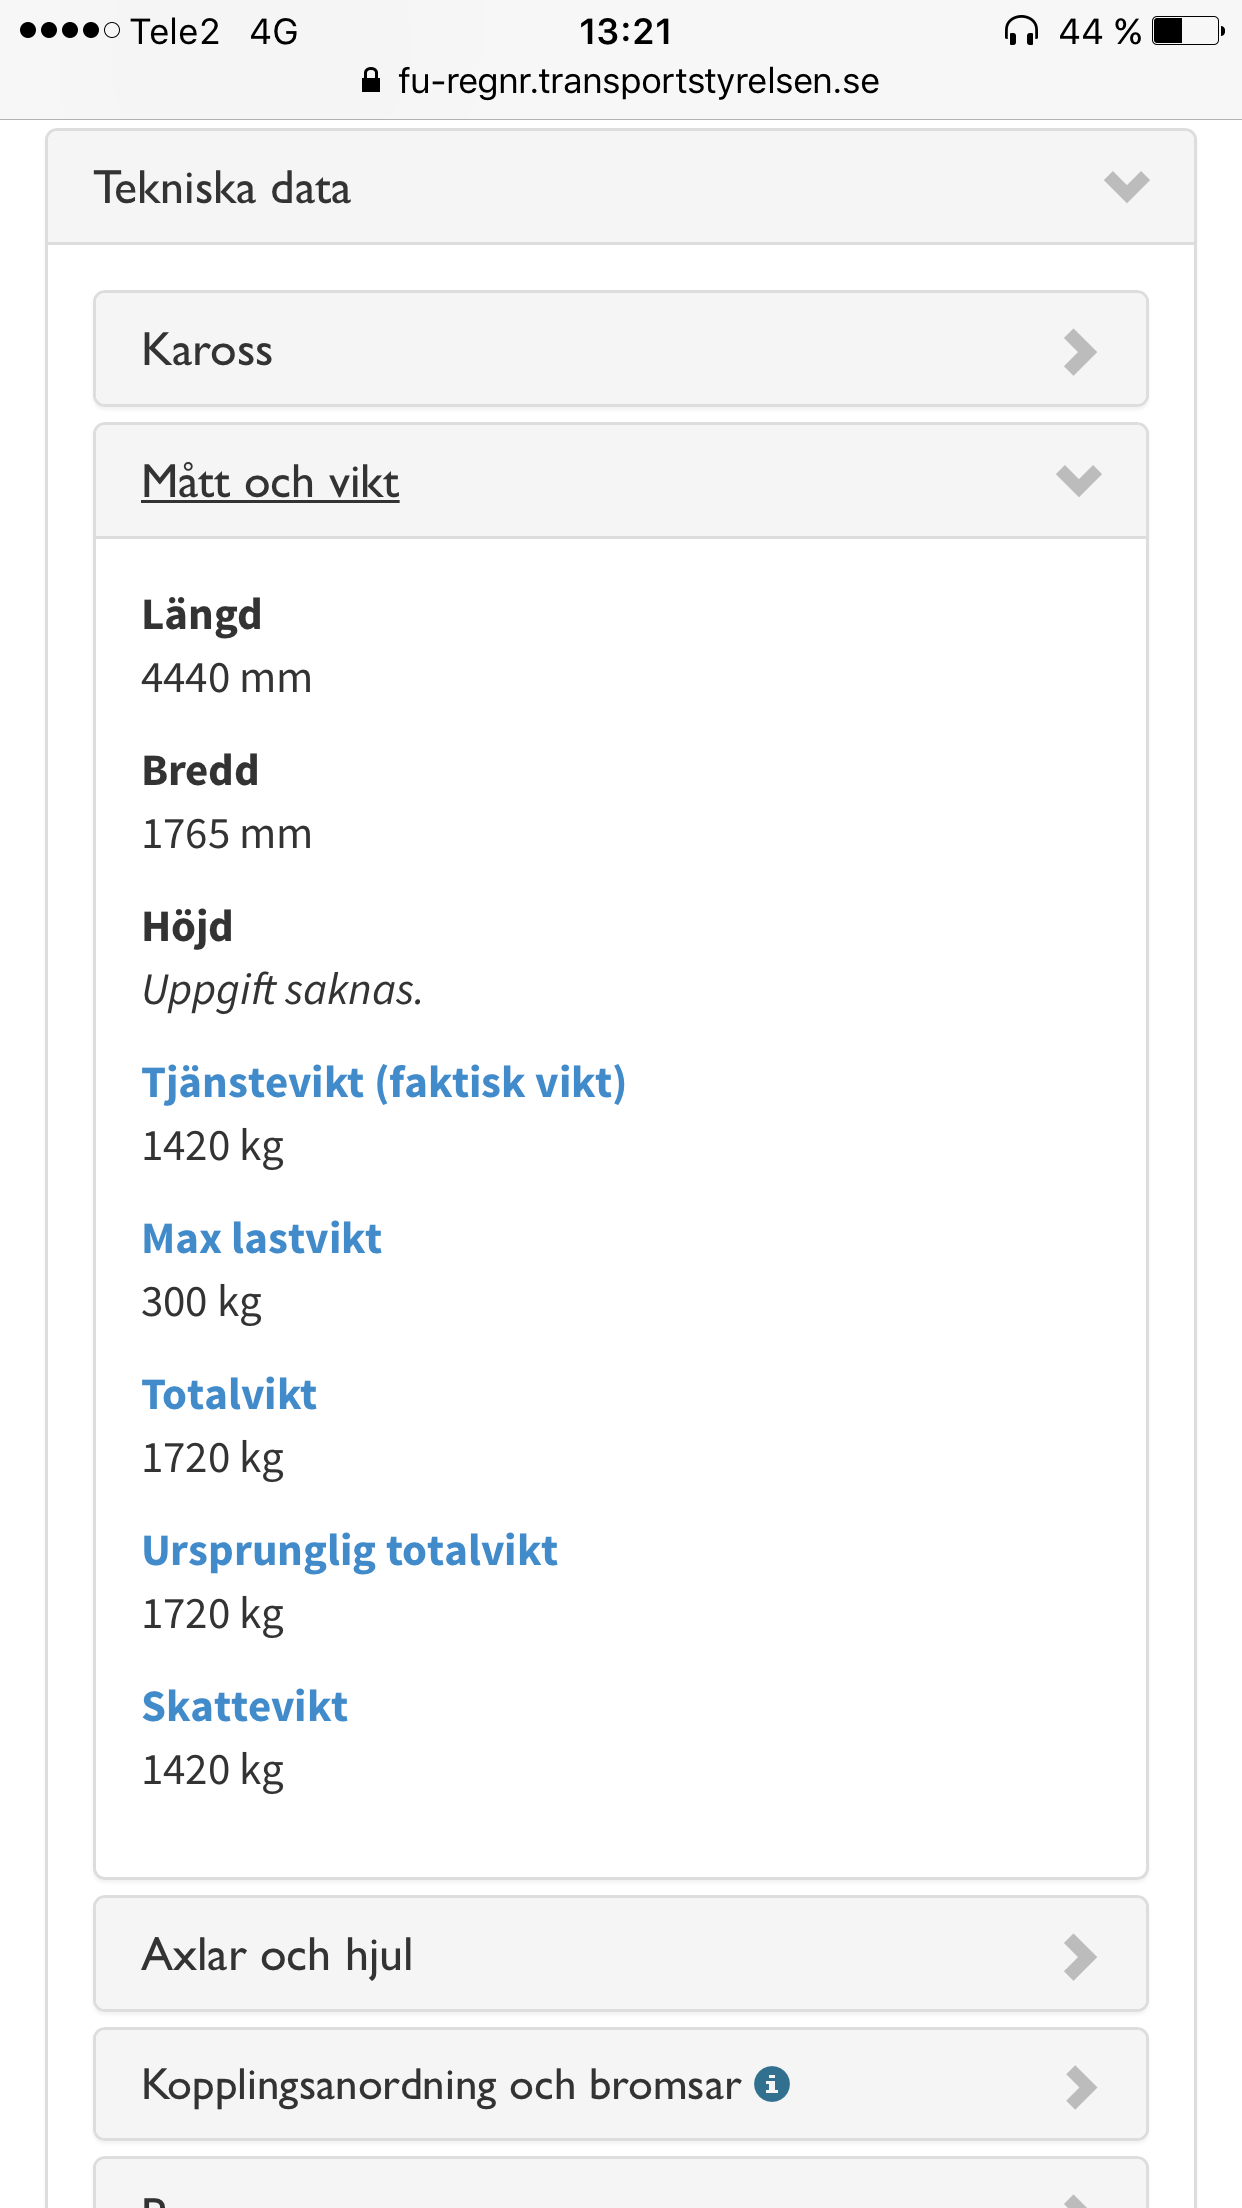Open the Tjänstevikt (faktisk vikt) link

click(384, 1083)
